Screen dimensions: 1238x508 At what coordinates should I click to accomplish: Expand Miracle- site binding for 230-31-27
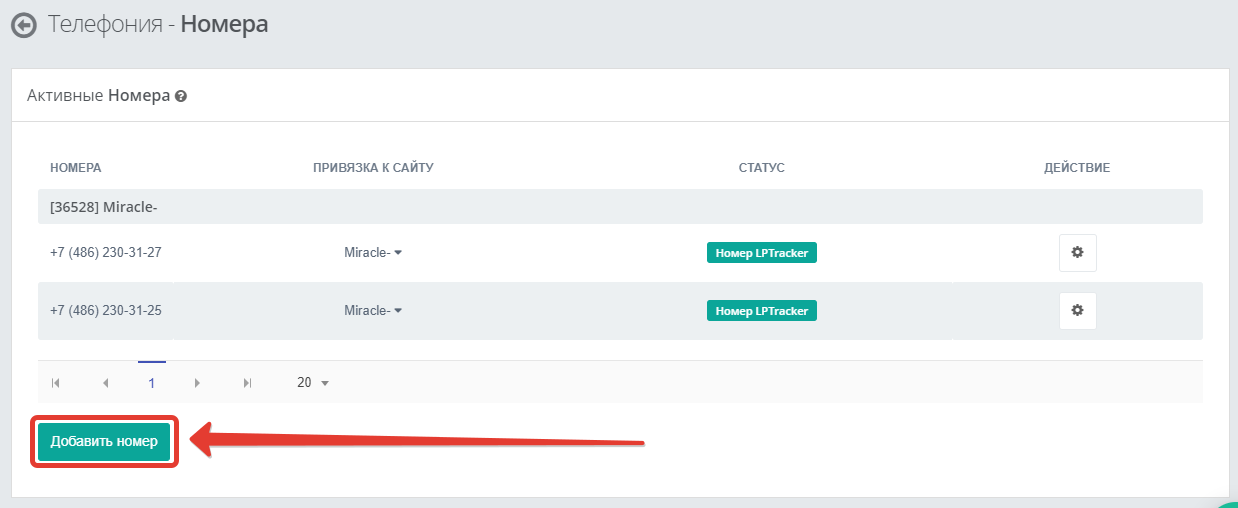pos(373,253)
